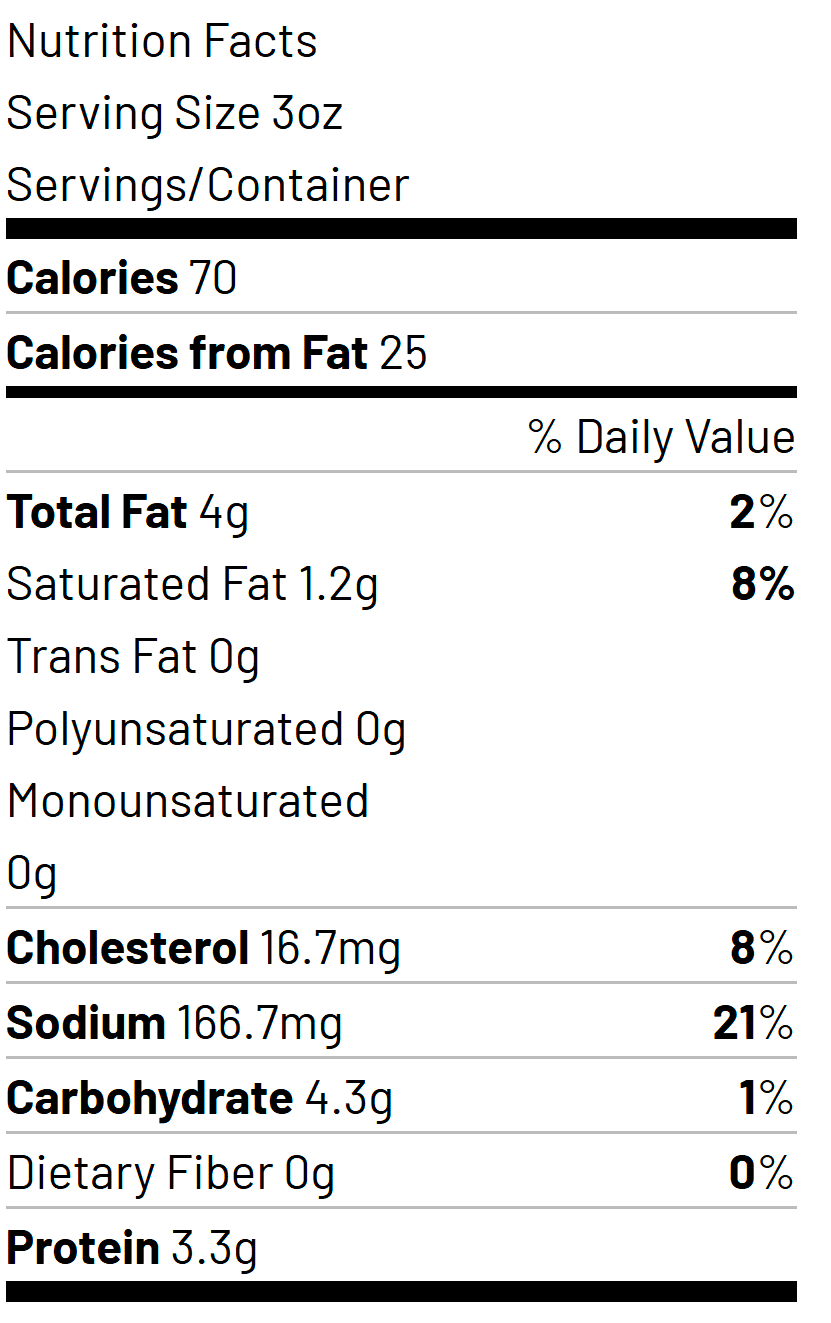Select the Saturated Fat 1.2g row
This screenshot has height=1323, width=831.
click(x=401, y=585)
